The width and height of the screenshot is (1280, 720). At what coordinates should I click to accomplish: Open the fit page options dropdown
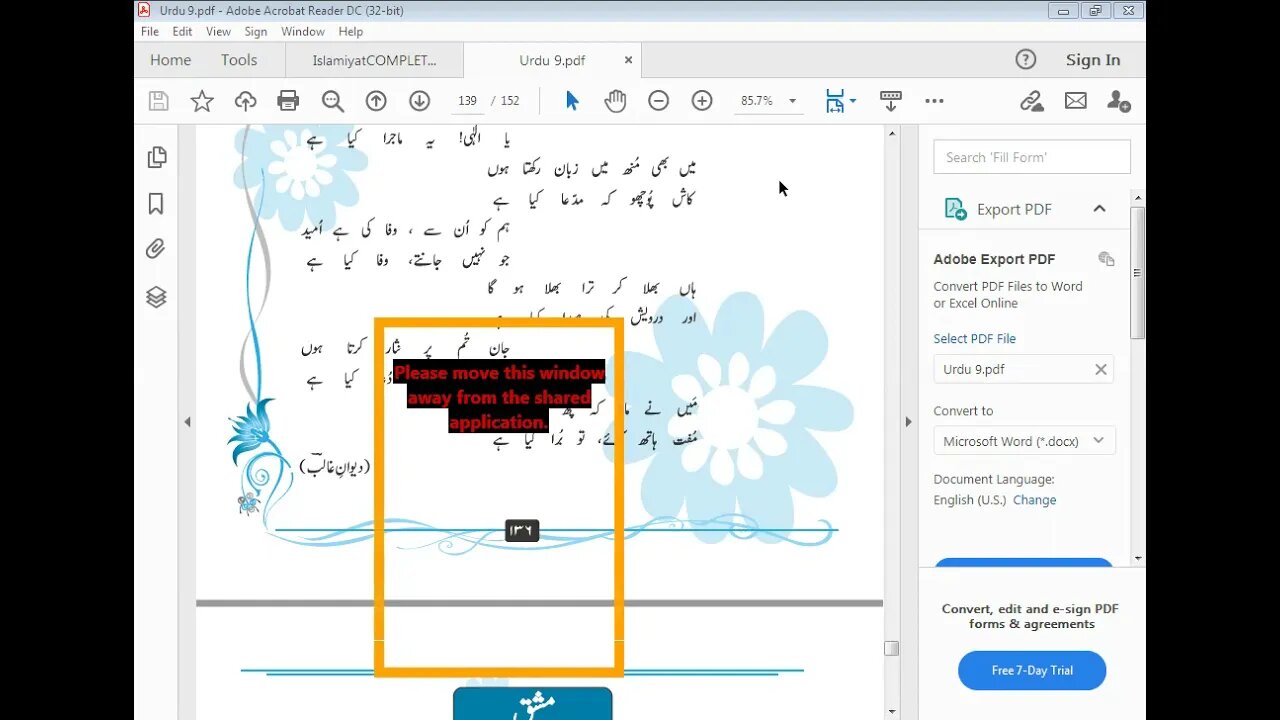click(852, 101)
